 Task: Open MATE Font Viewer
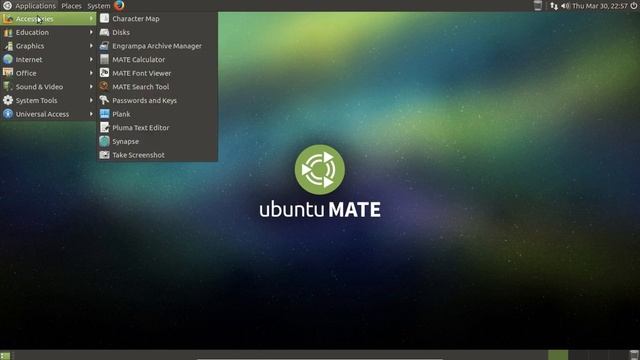157,73
